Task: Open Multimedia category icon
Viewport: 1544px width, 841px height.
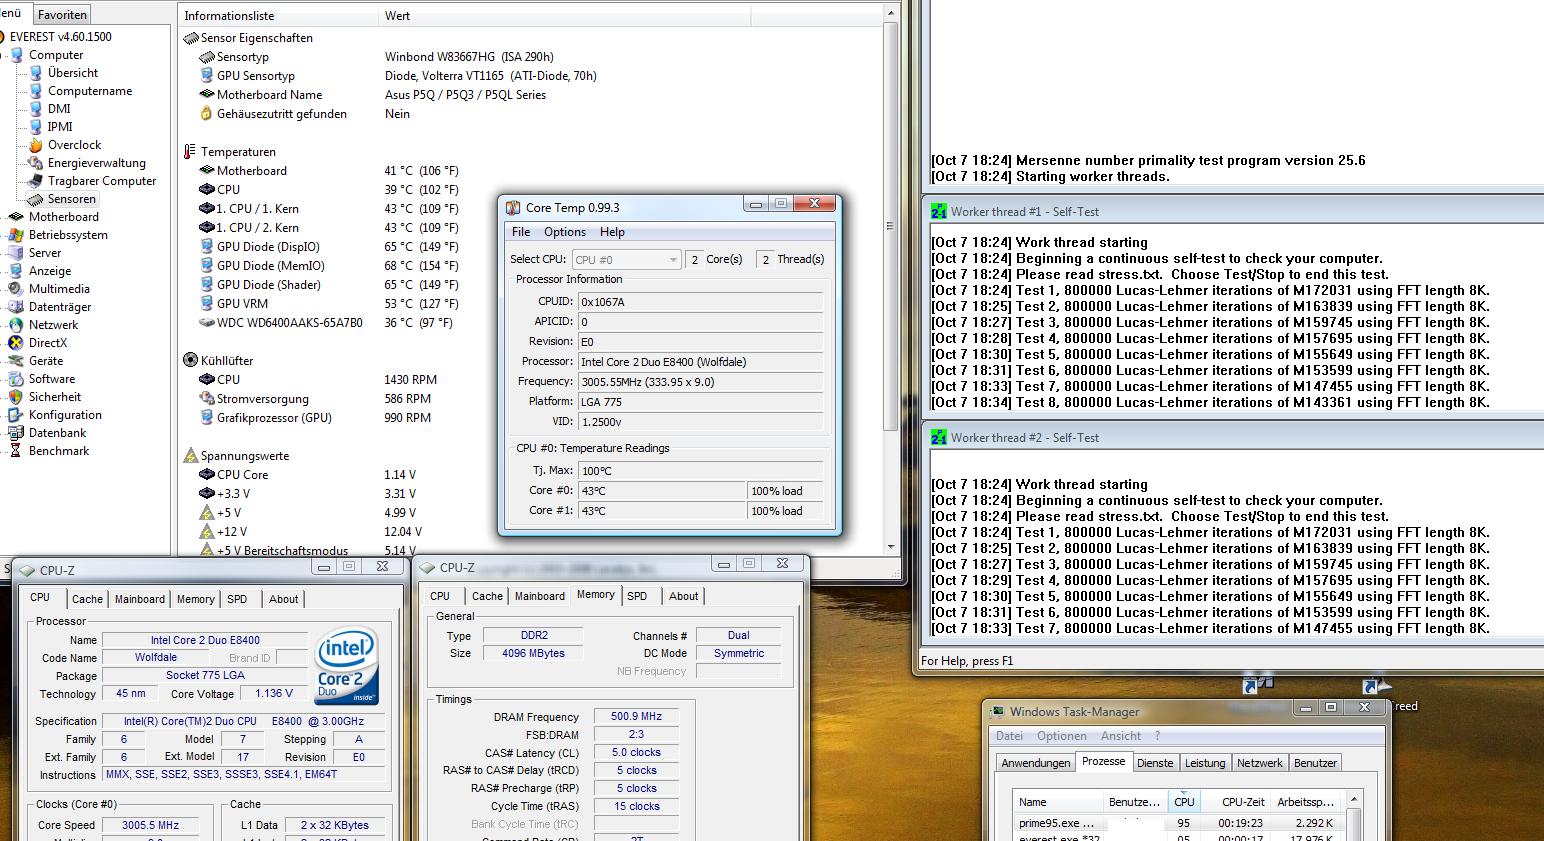Action: [17, 289]
